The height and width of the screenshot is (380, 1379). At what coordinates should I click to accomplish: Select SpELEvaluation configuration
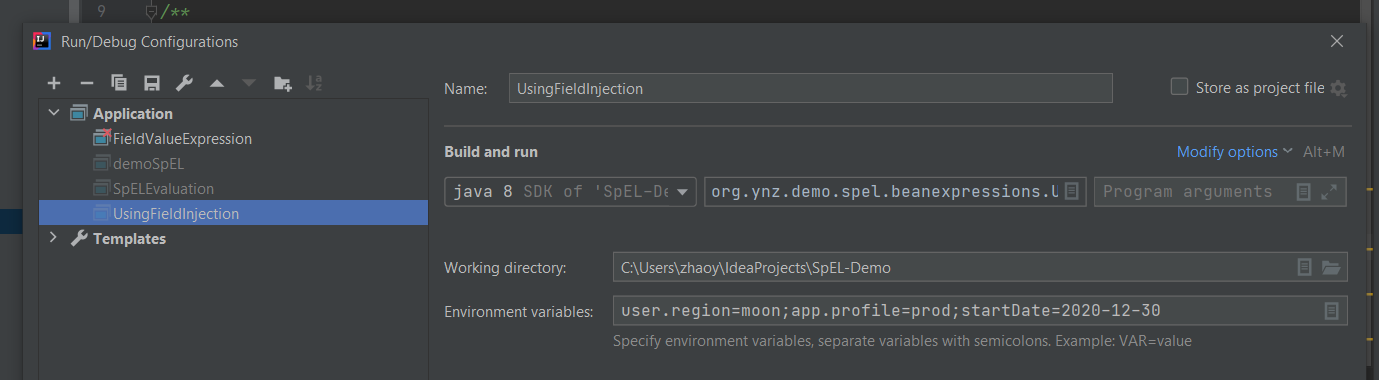(163, 188)
